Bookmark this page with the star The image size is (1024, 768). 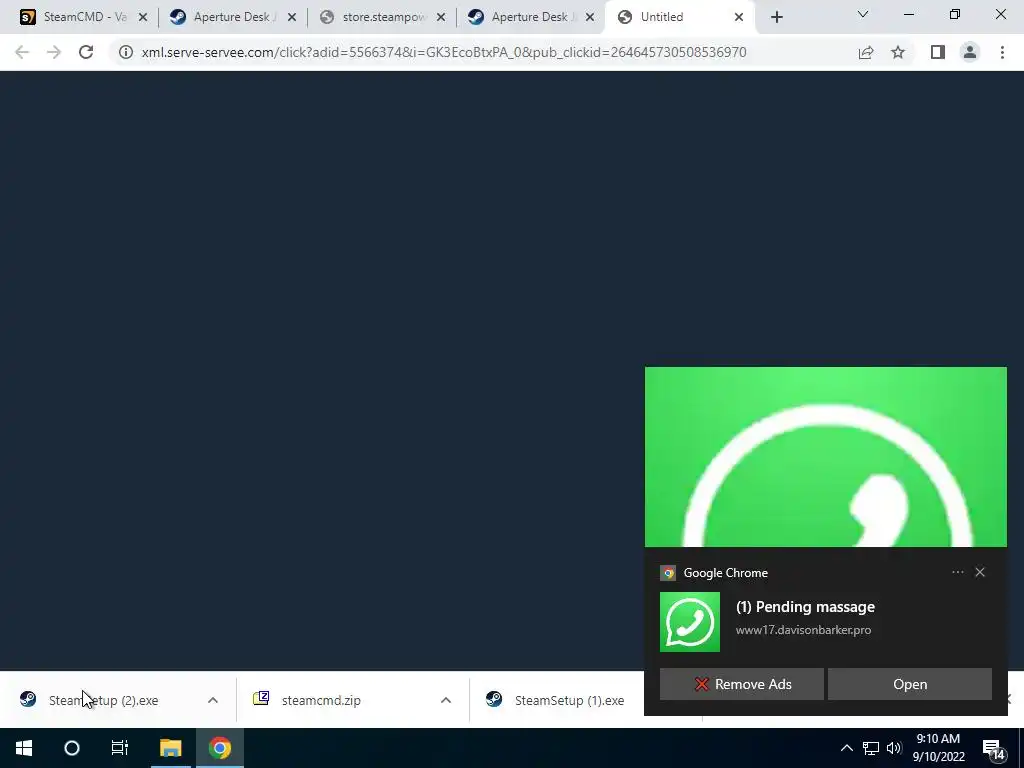(x=898, y=52)
